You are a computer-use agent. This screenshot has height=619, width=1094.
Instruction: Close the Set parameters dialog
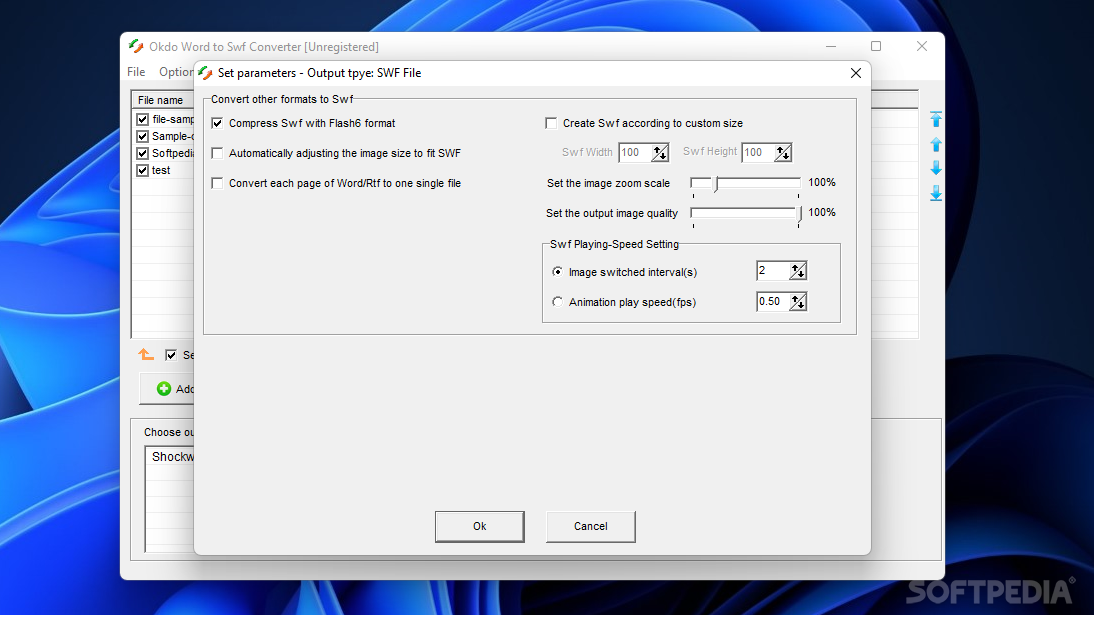pyautogui.click(x=855, y=73)
